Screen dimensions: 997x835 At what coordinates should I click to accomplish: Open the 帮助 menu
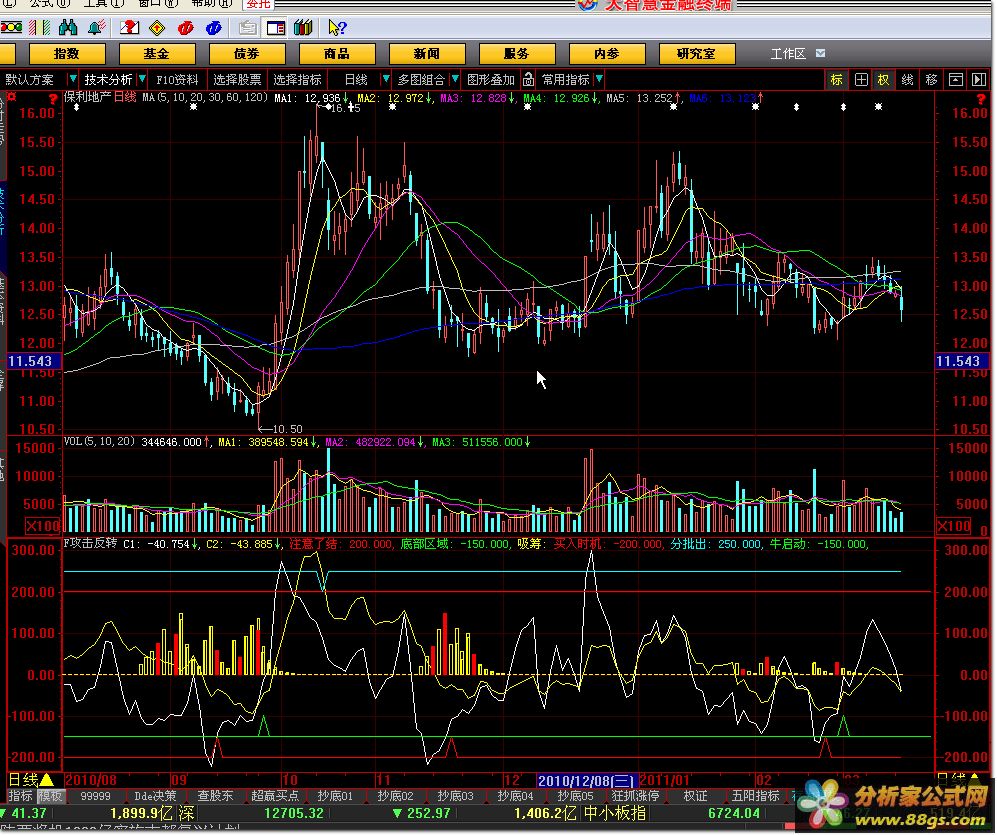[212, 3]
